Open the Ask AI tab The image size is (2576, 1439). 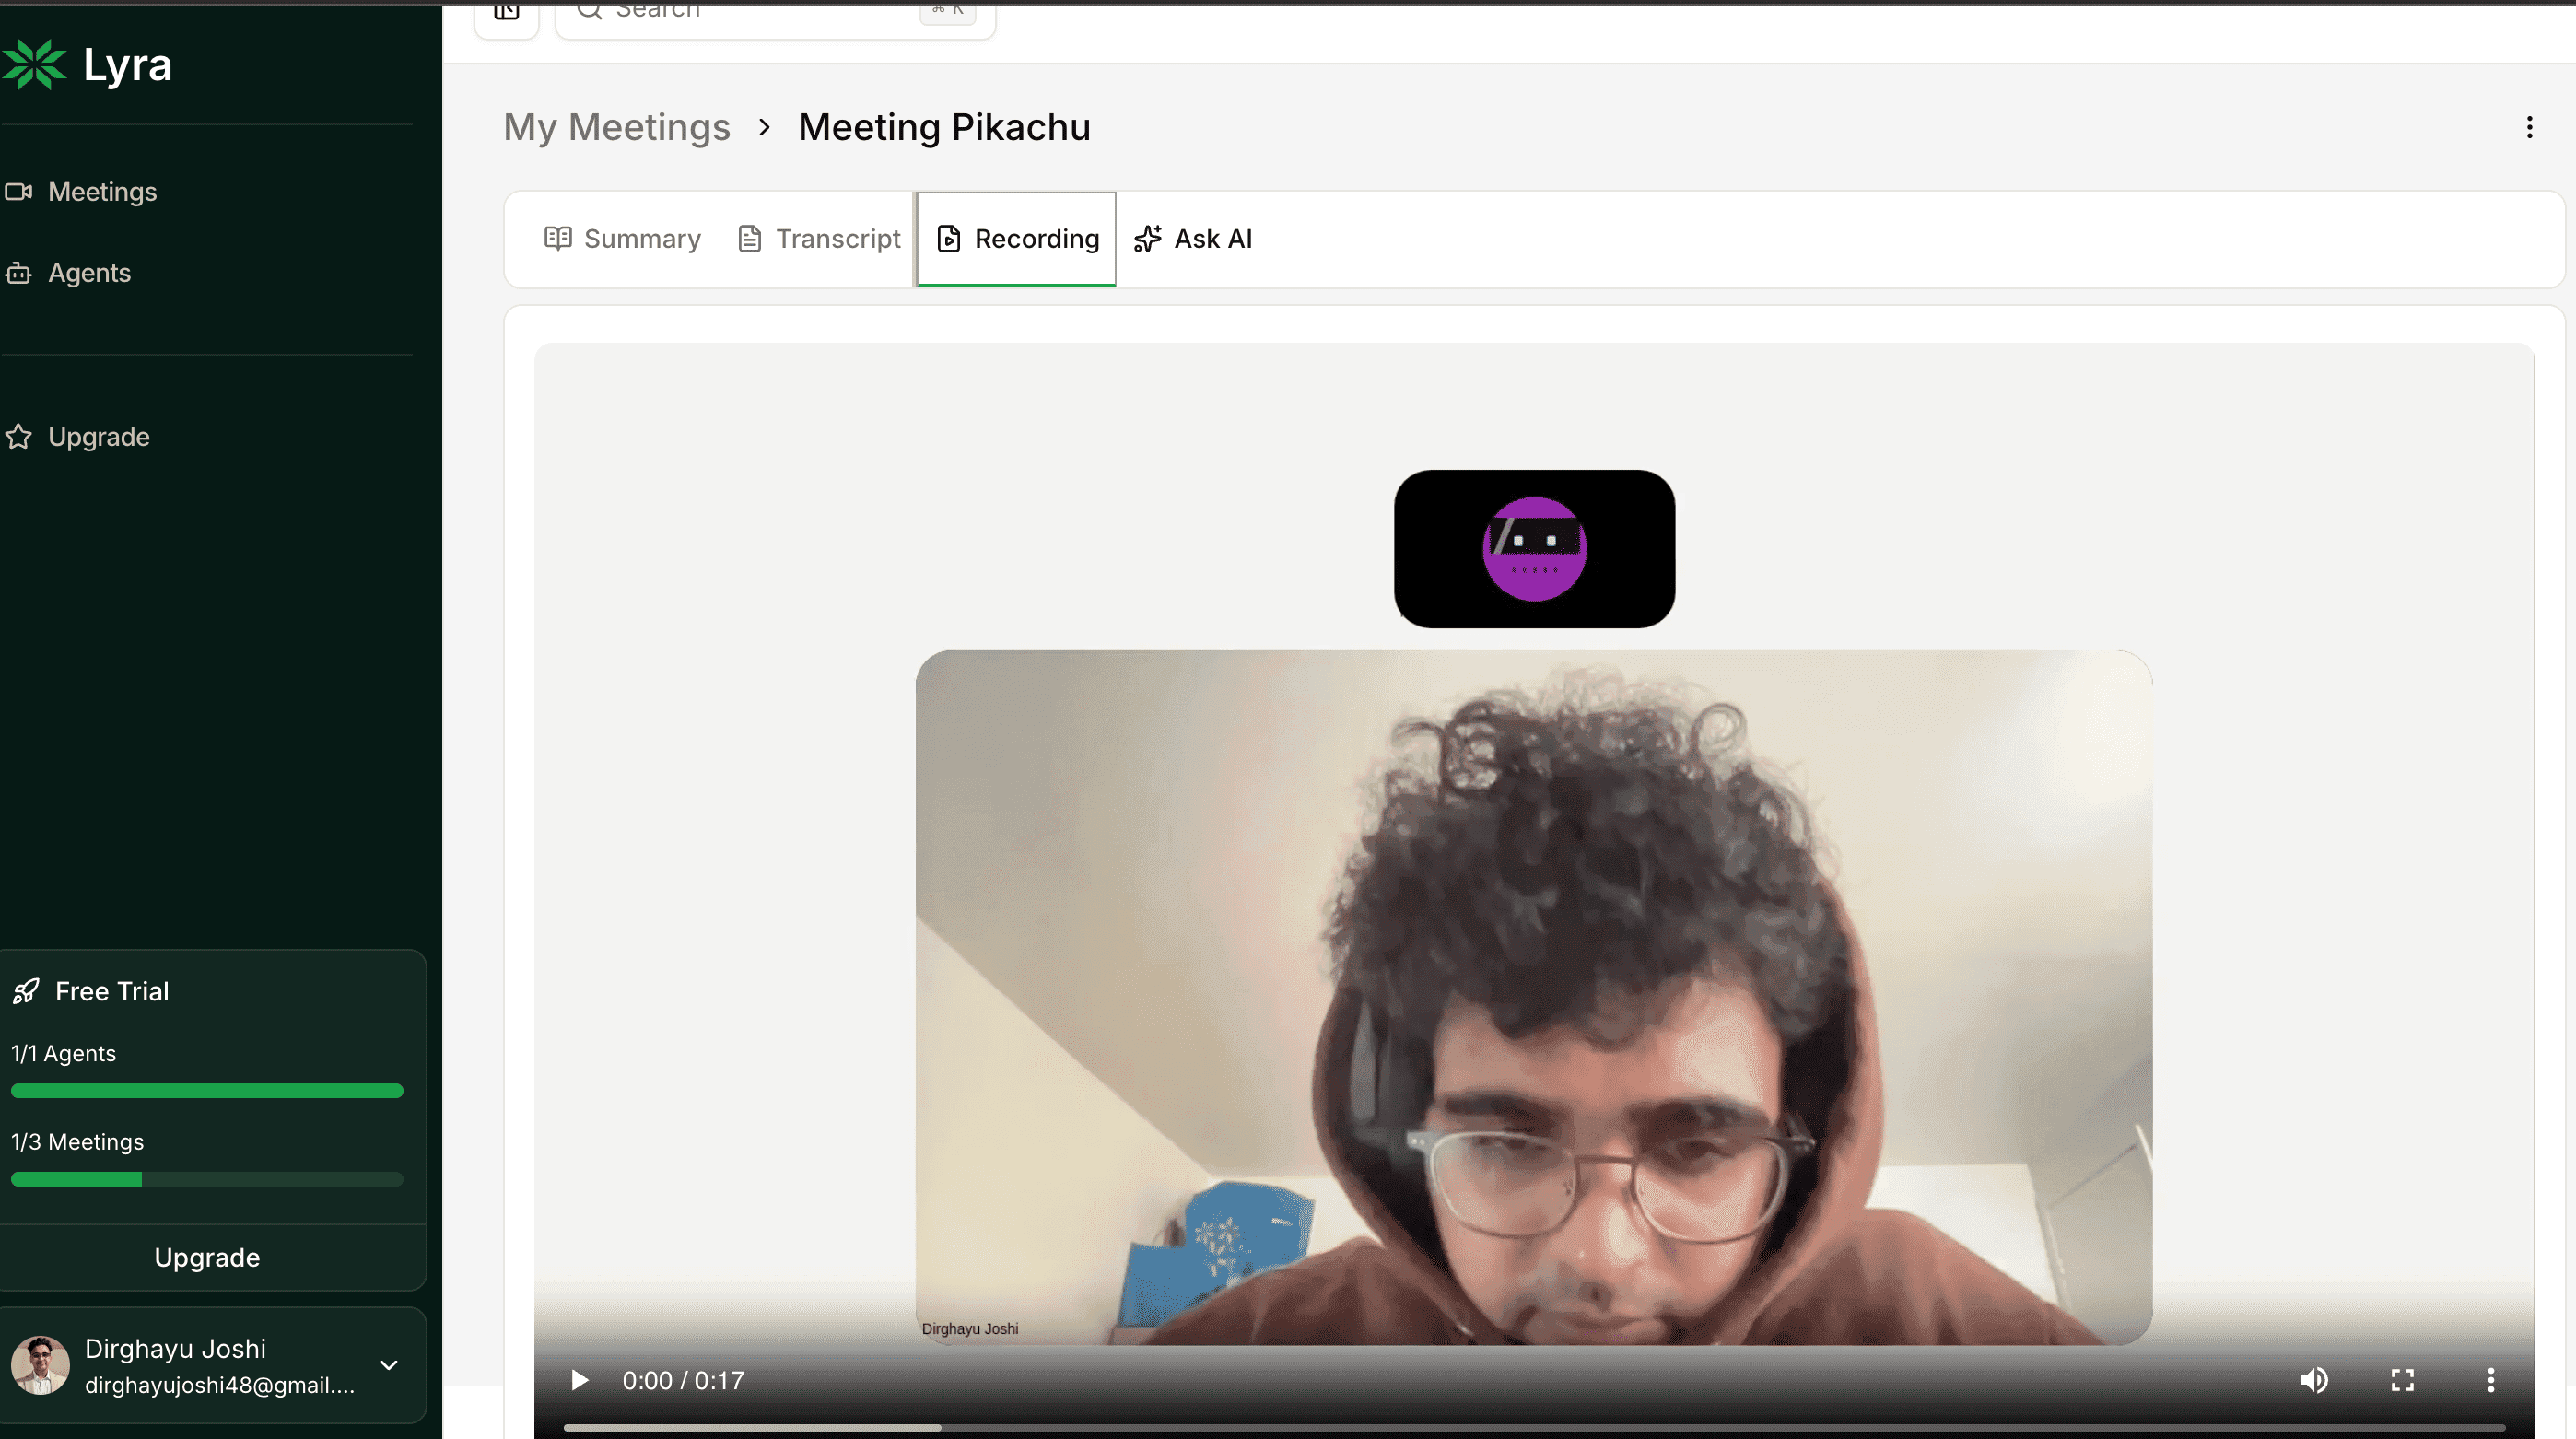pos(1193,239)
